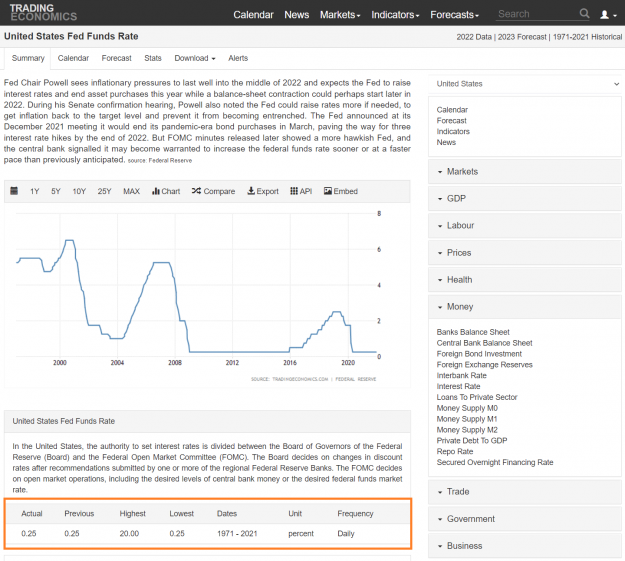The image size is (625, 561).
Task: Open the Download dropdown tab
Action: [x=195, y=58]
